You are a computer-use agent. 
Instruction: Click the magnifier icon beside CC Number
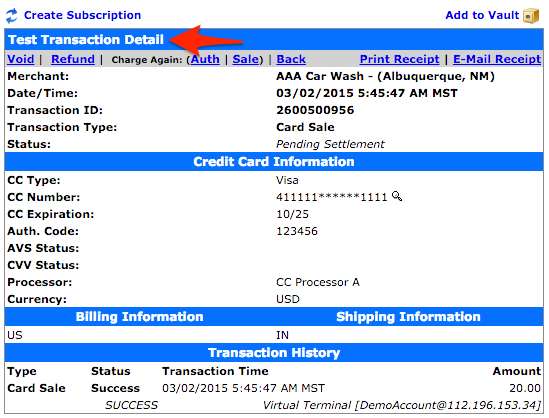[x=397, y=196]
